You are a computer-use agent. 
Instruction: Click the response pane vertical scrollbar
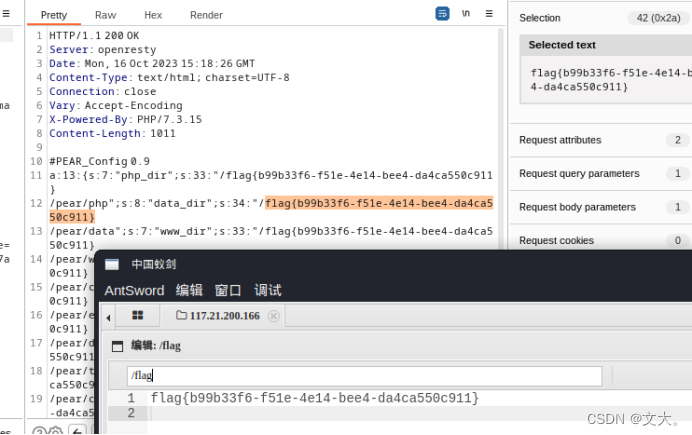pos(500,137)
